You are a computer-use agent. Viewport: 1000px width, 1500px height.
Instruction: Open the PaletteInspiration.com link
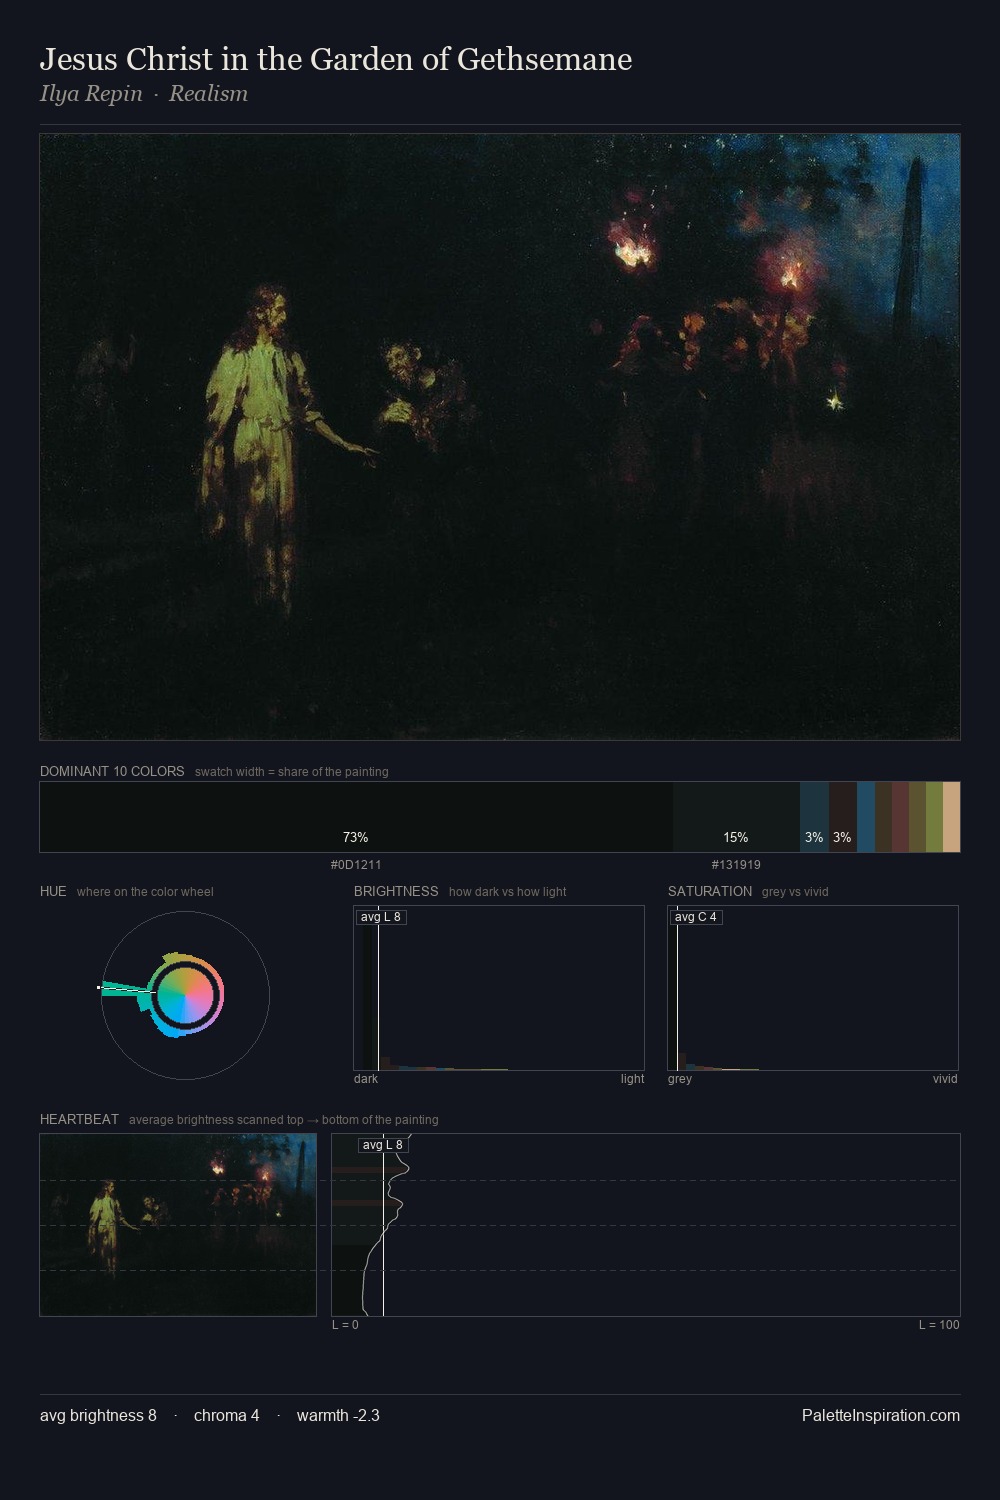[x=881, y=1415]
